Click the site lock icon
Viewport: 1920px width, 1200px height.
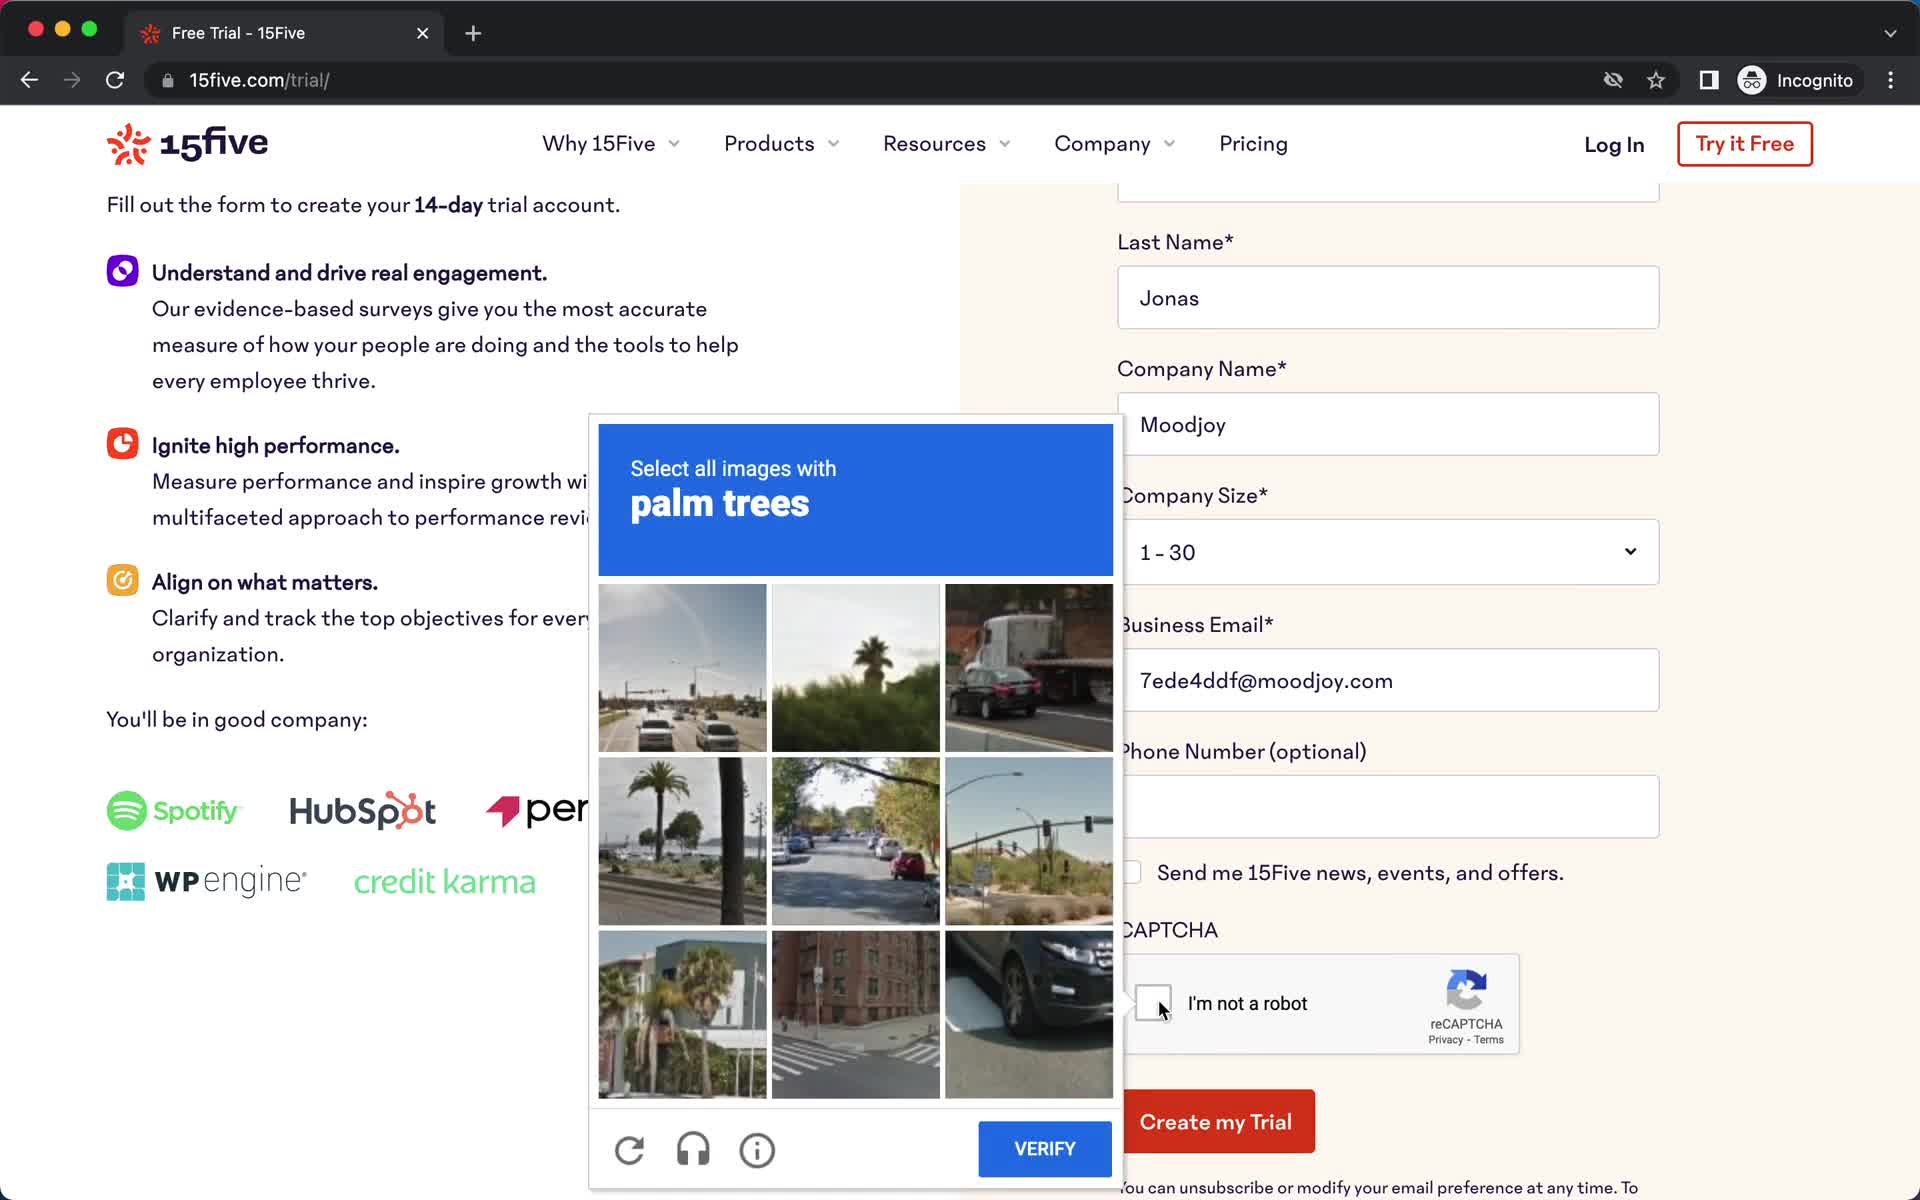(168, 80)
